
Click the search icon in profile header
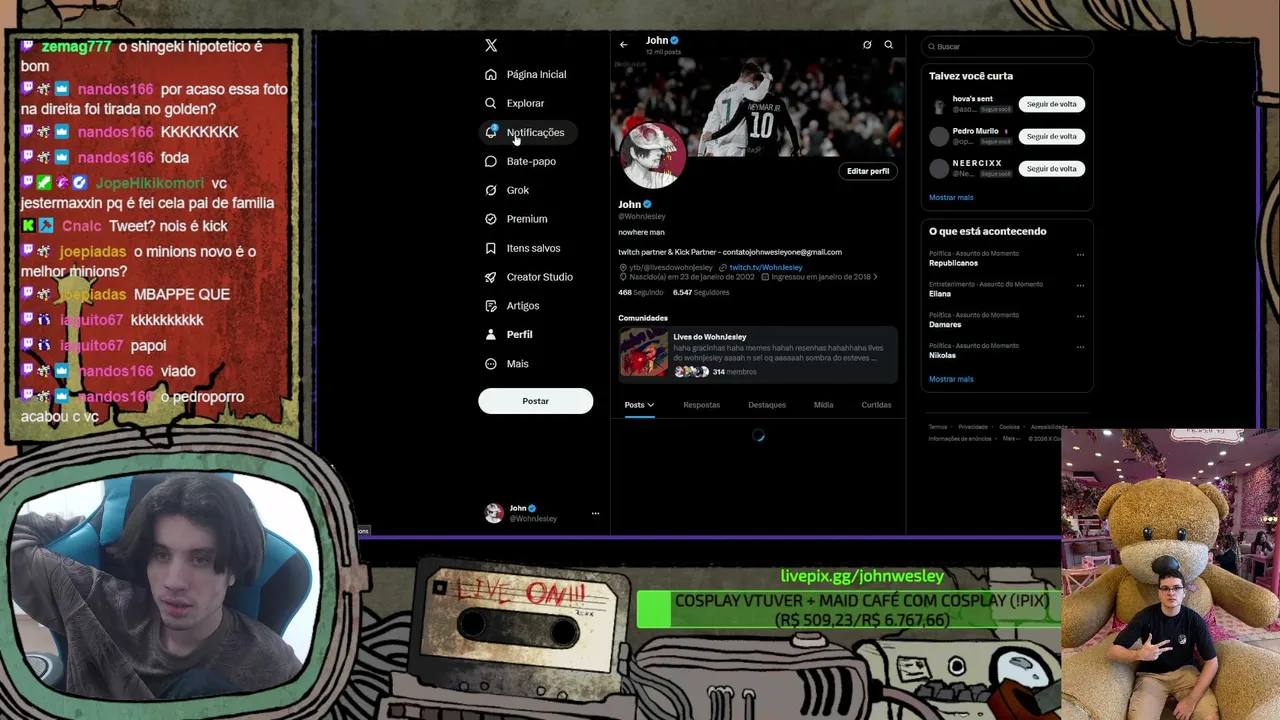tap(888, 45)
